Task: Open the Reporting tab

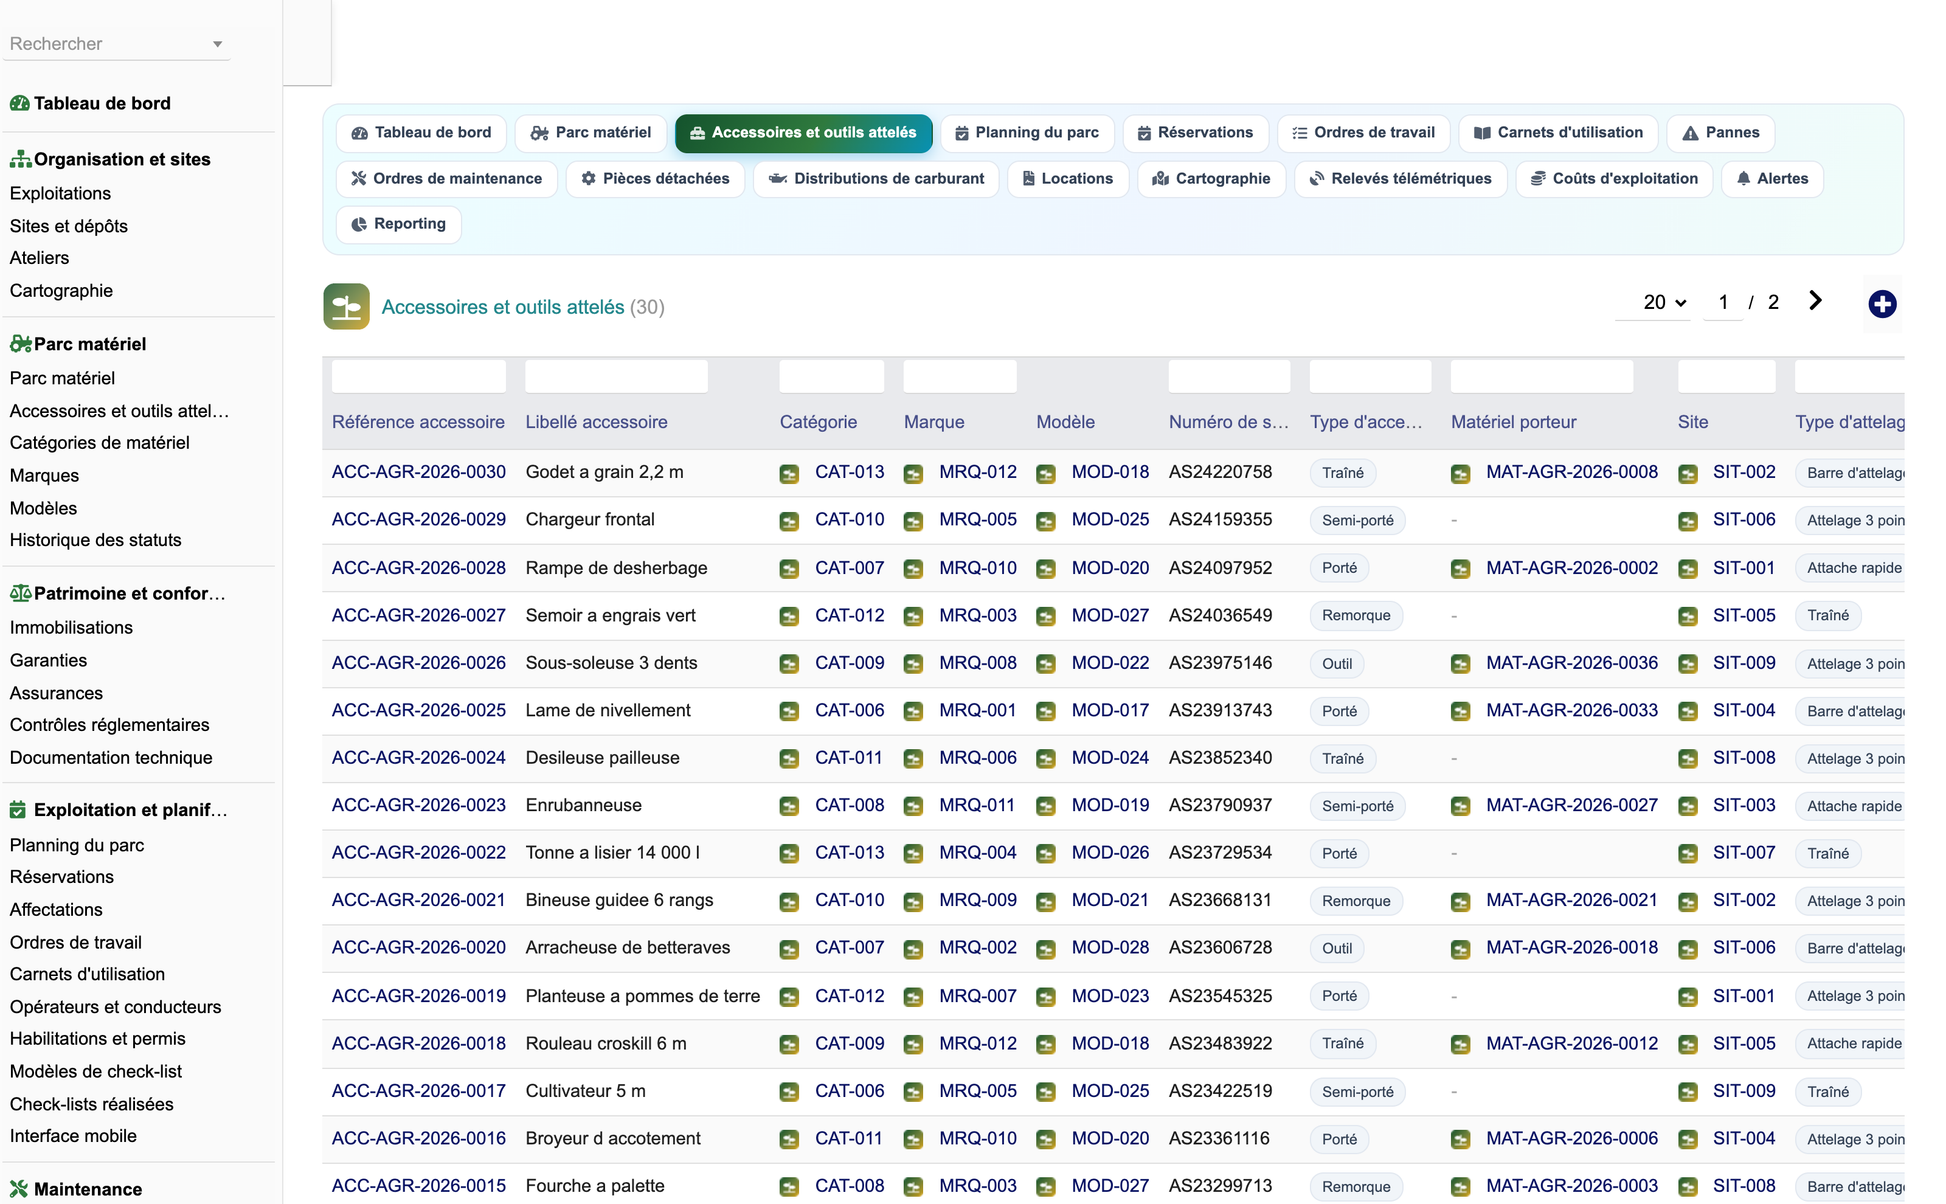Action: point(398,224)
